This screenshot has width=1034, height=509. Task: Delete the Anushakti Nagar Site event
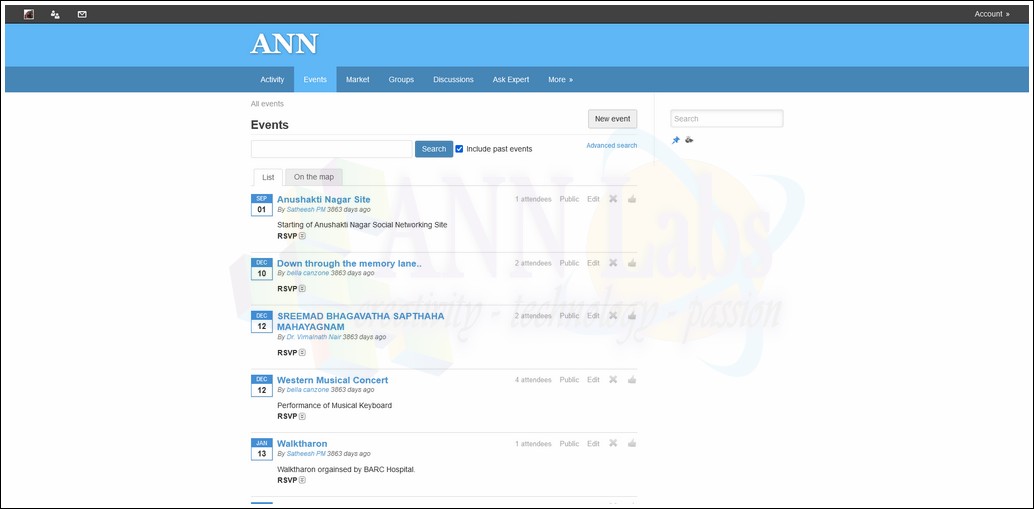pyautogui.click(x=613, y=199)
